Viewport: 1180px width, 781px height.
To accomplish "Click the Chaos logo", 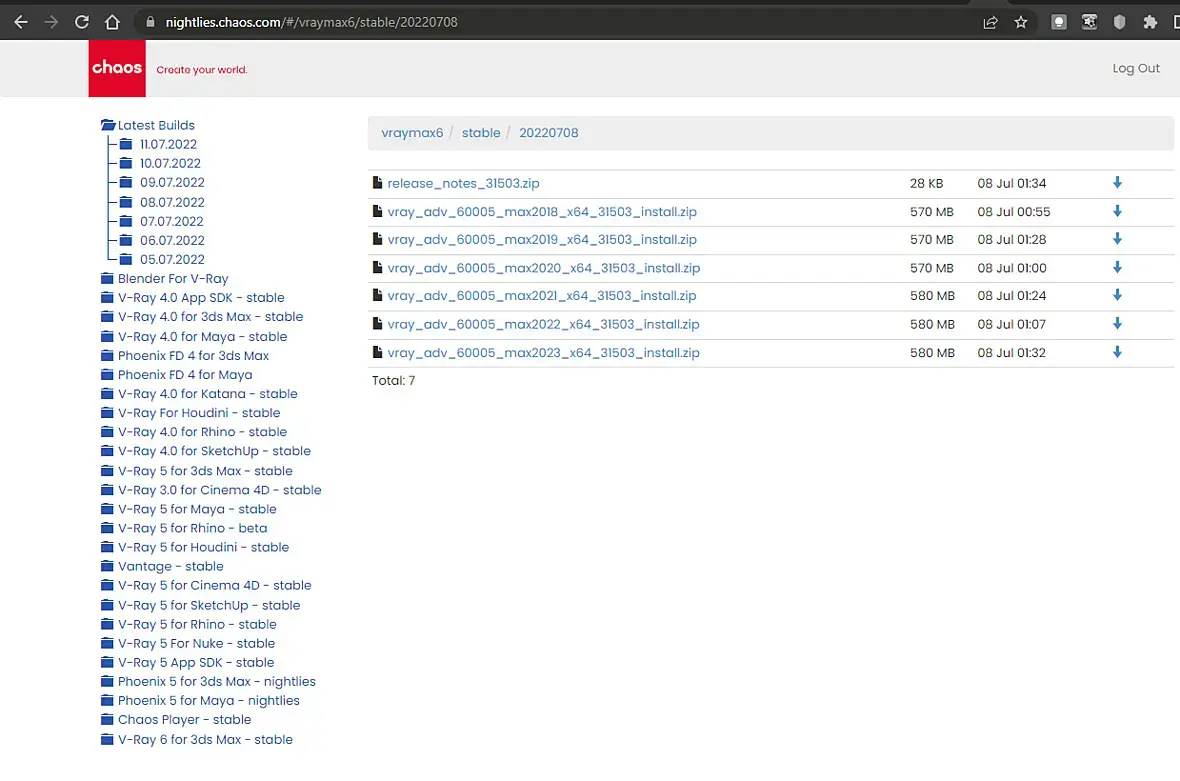I will coord(117,68).
